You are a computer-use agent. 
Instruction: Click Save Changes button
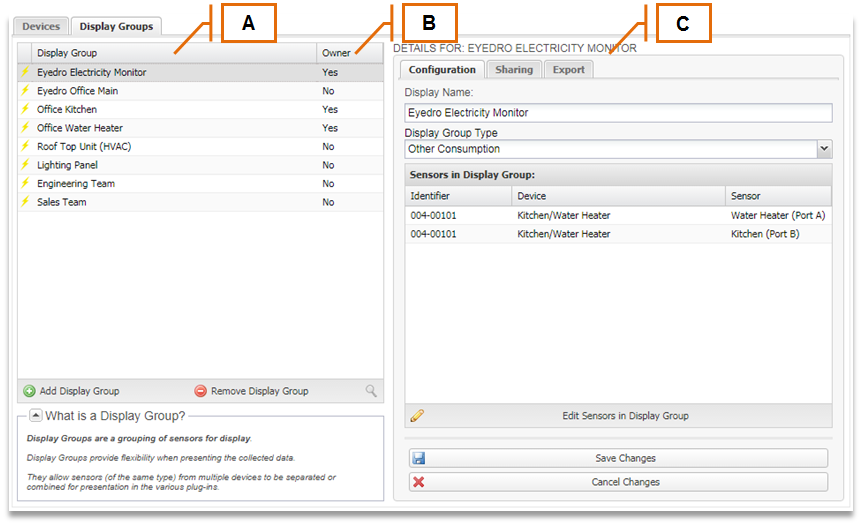(618, 458)
